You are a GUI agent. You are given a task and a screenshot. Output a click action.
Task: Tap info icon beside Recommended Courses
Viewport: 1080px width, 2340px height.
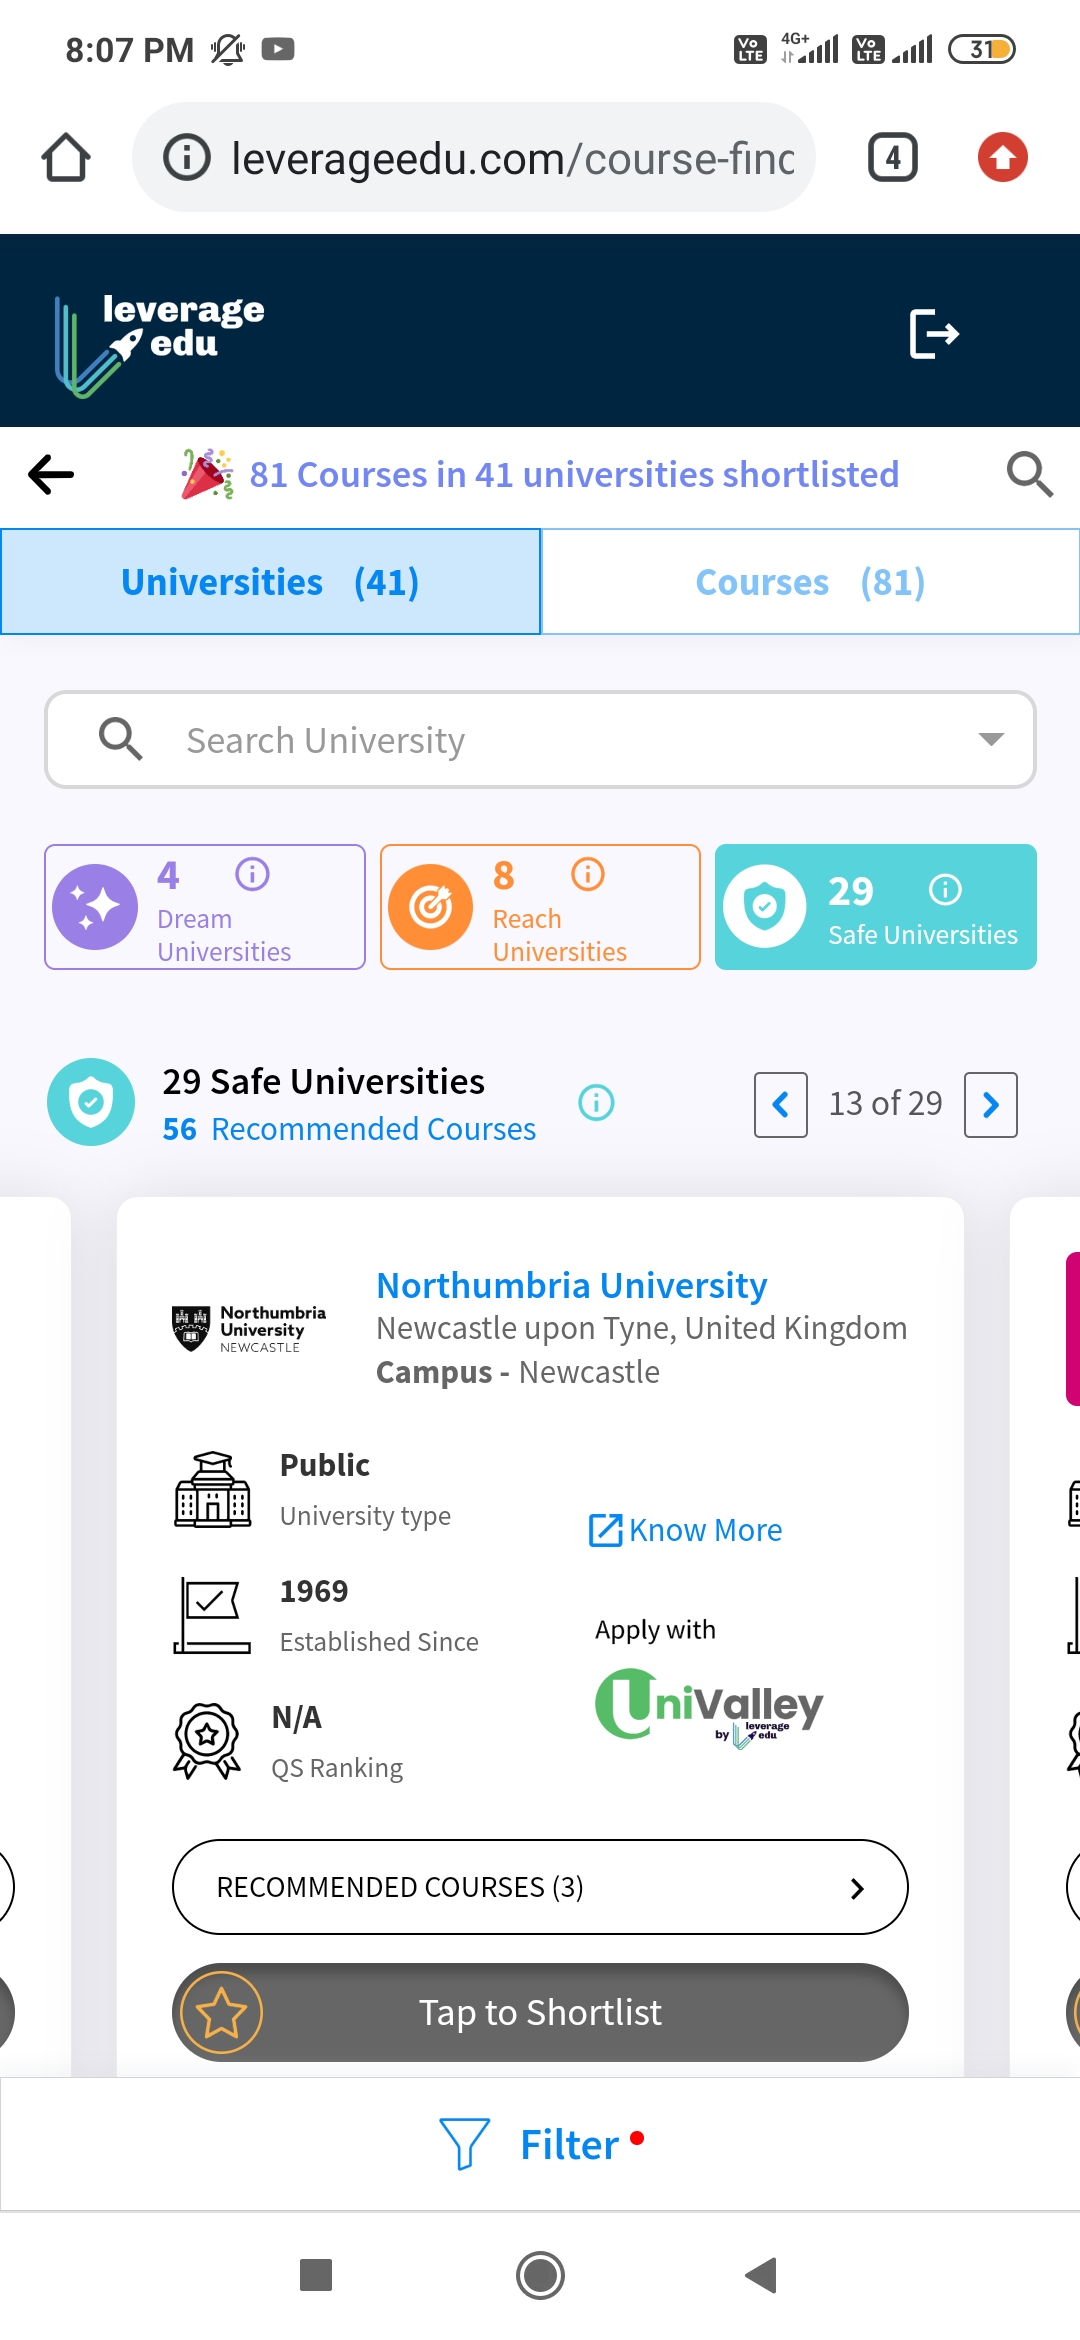[597, 1103]
